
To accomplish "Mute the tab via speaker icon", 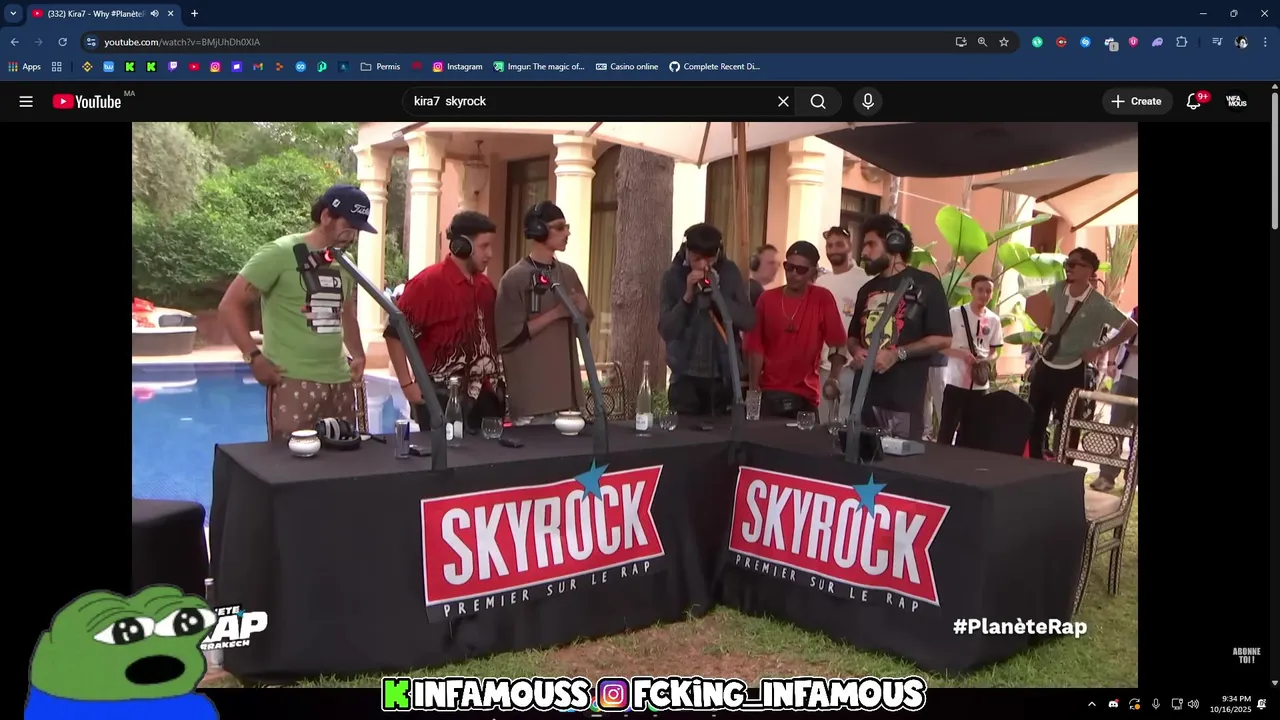I will (x=154, y=13).
